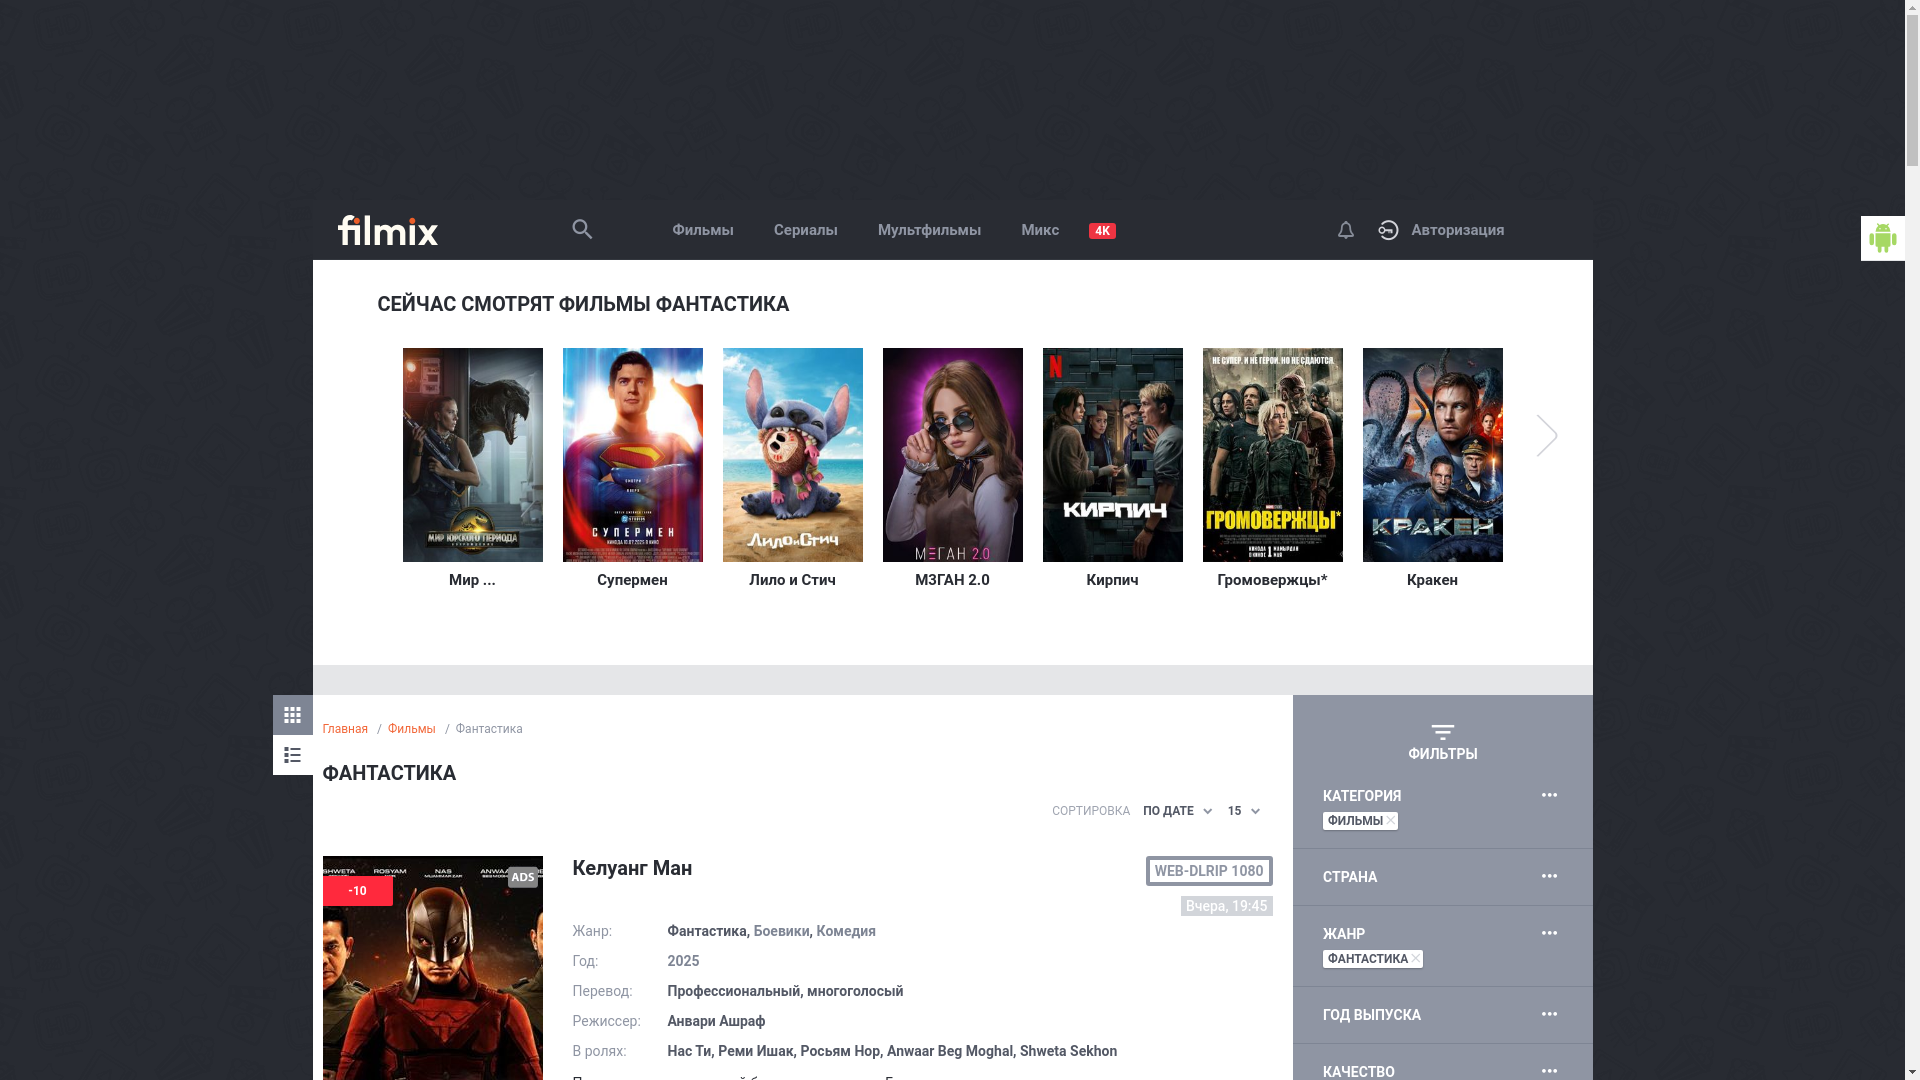Viewport: 1920px width, 1080px height.
Task: Open the Кракен poster
Action: (1432, 455)
